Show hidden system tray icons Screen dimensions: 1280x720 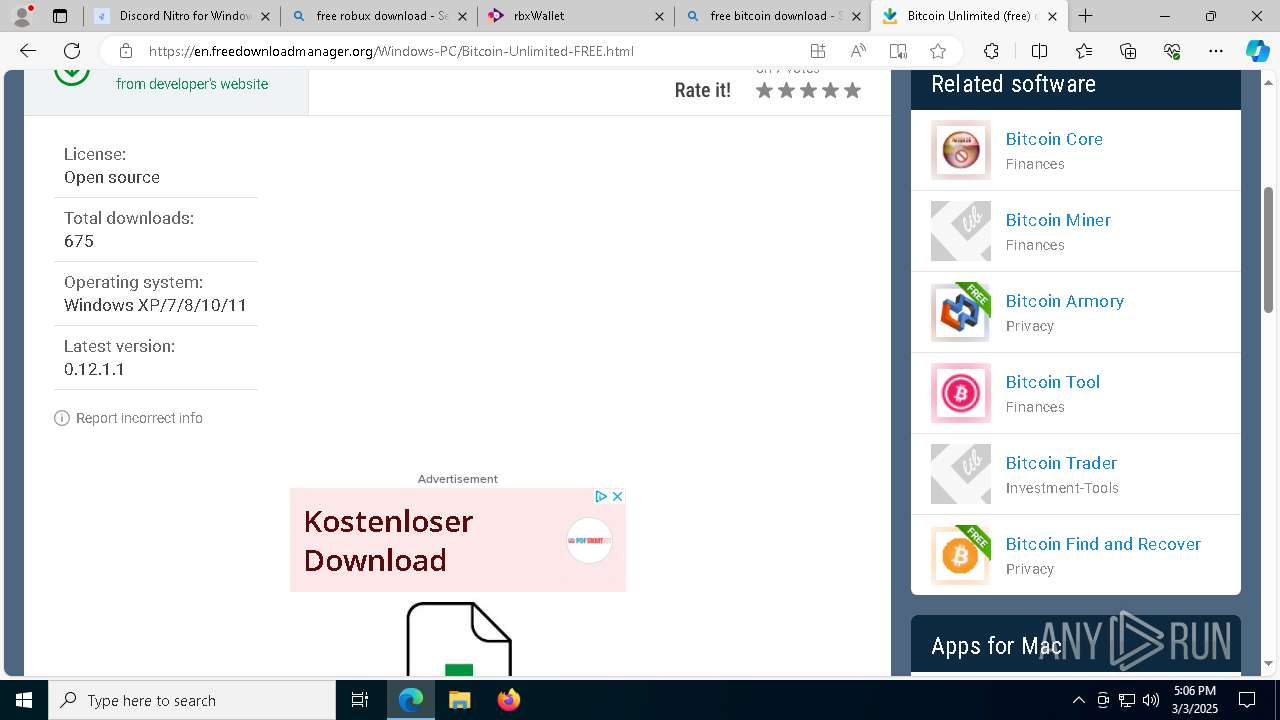1078,700
